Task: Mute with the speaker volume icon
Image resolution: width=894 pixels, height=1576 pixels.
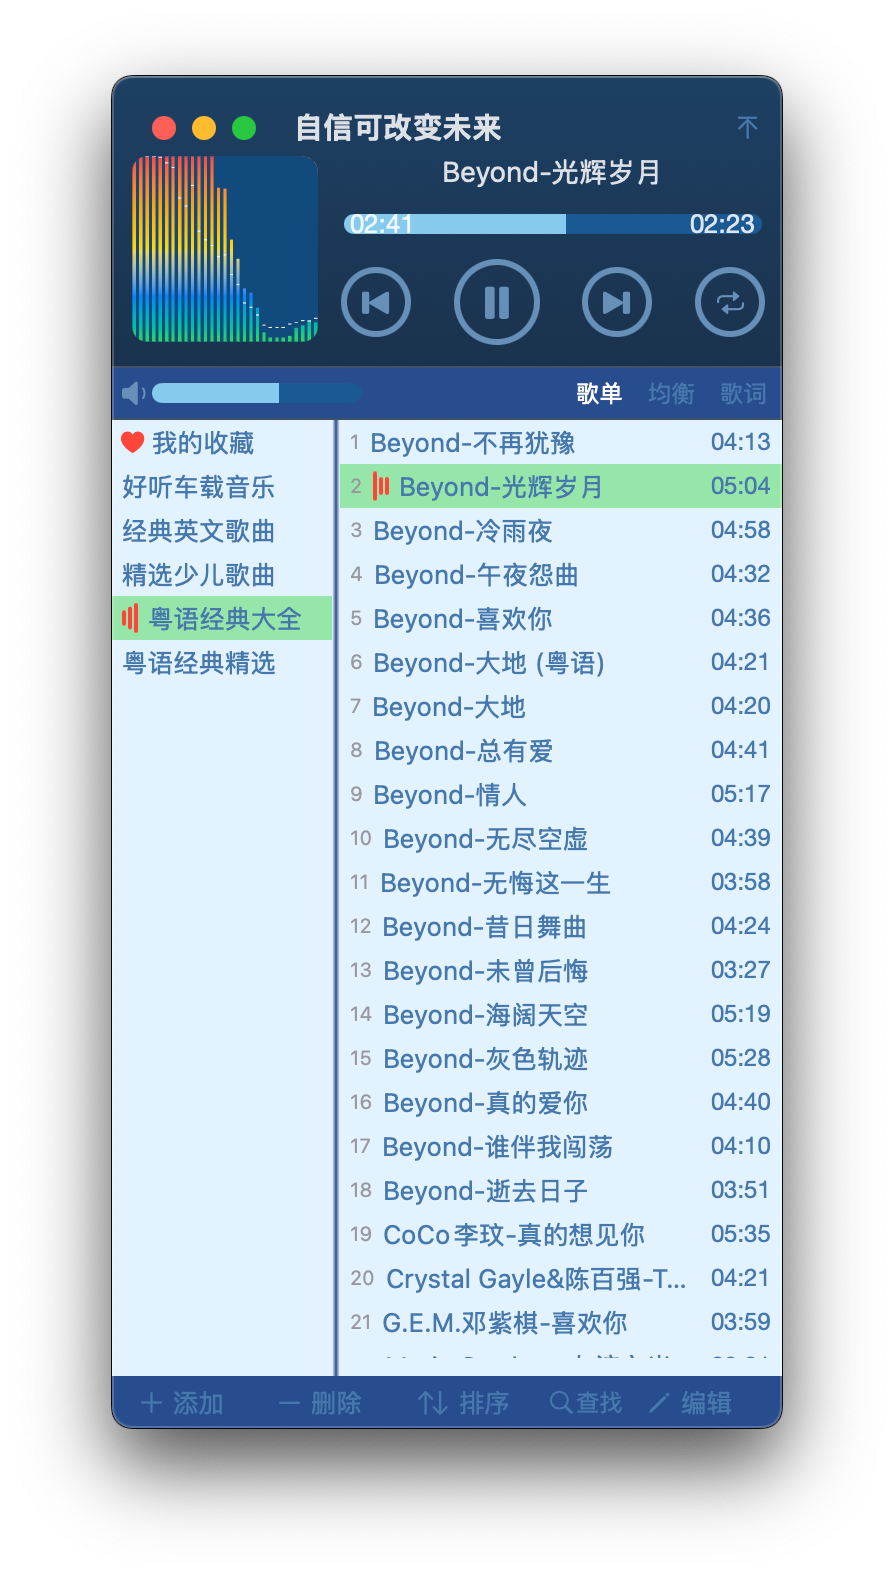Action: [133, 393]
